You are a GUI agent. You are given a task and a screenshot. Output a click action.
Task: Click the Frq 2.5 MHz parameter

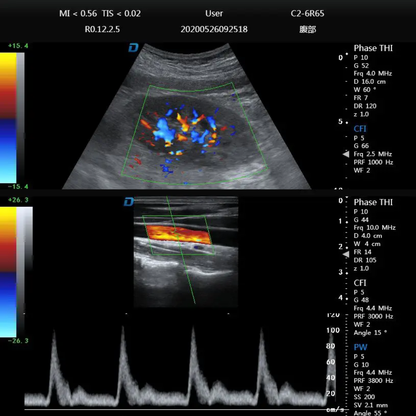pyautogui.click(x=373, y=154)
